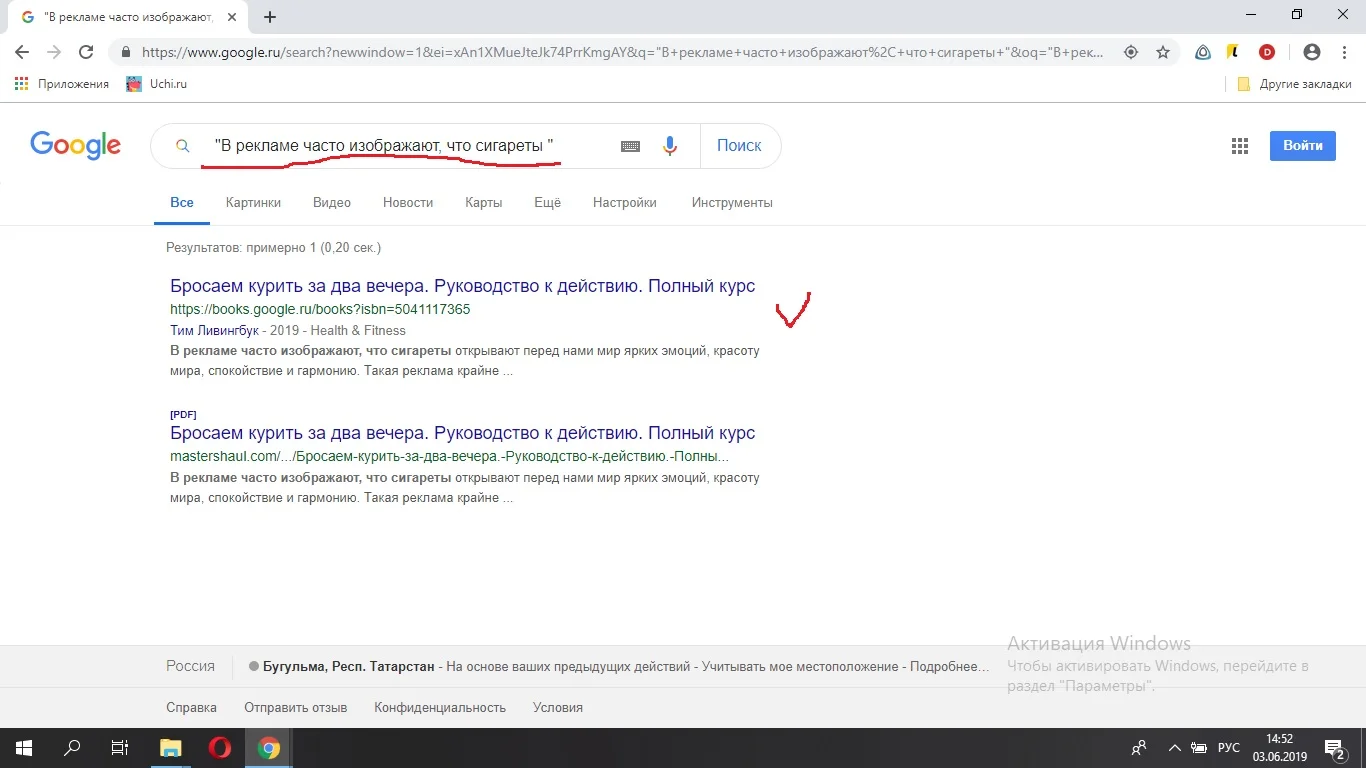Click the browser address bar URL
1366x768 pixels.
coord(623,52)
